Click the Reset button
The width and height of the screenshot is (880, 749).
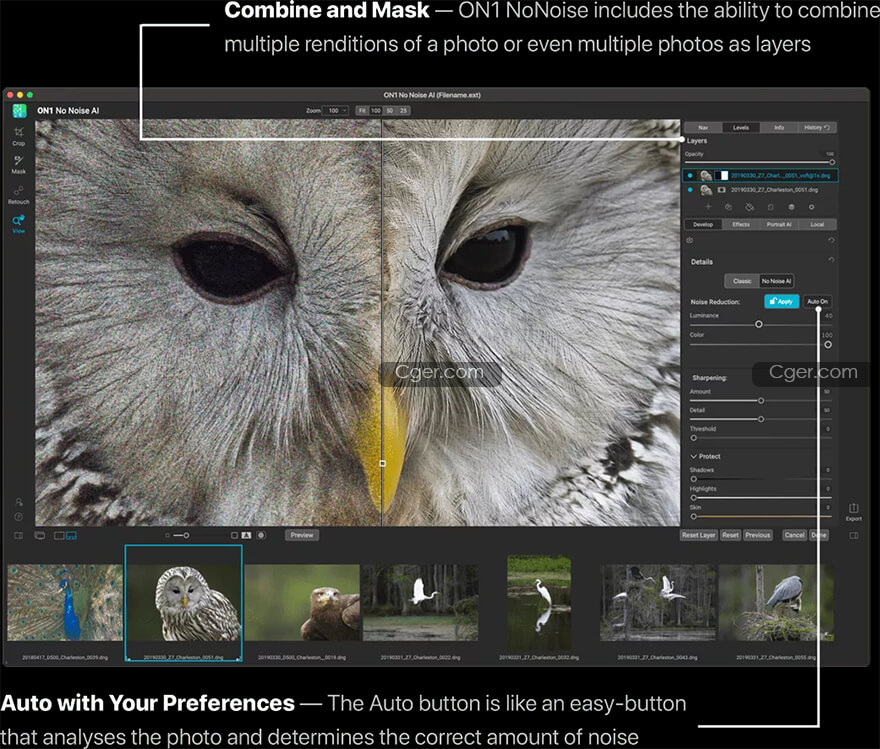tap(730, 535)
